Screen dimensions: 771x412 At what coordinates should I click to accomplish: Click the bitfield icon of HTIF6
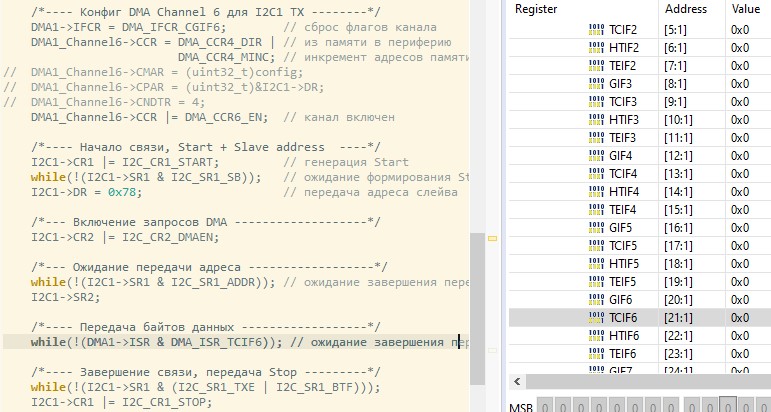596,335
